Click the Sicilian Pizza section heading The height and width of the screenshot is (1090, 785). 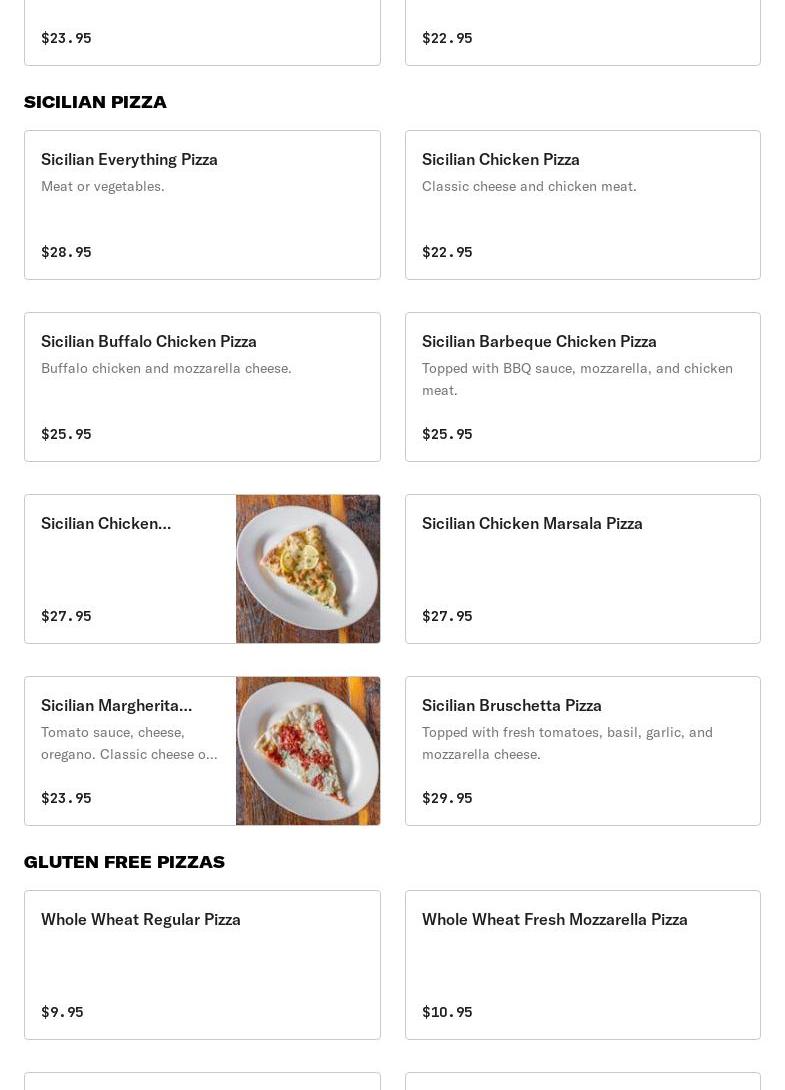coord(95,102)
